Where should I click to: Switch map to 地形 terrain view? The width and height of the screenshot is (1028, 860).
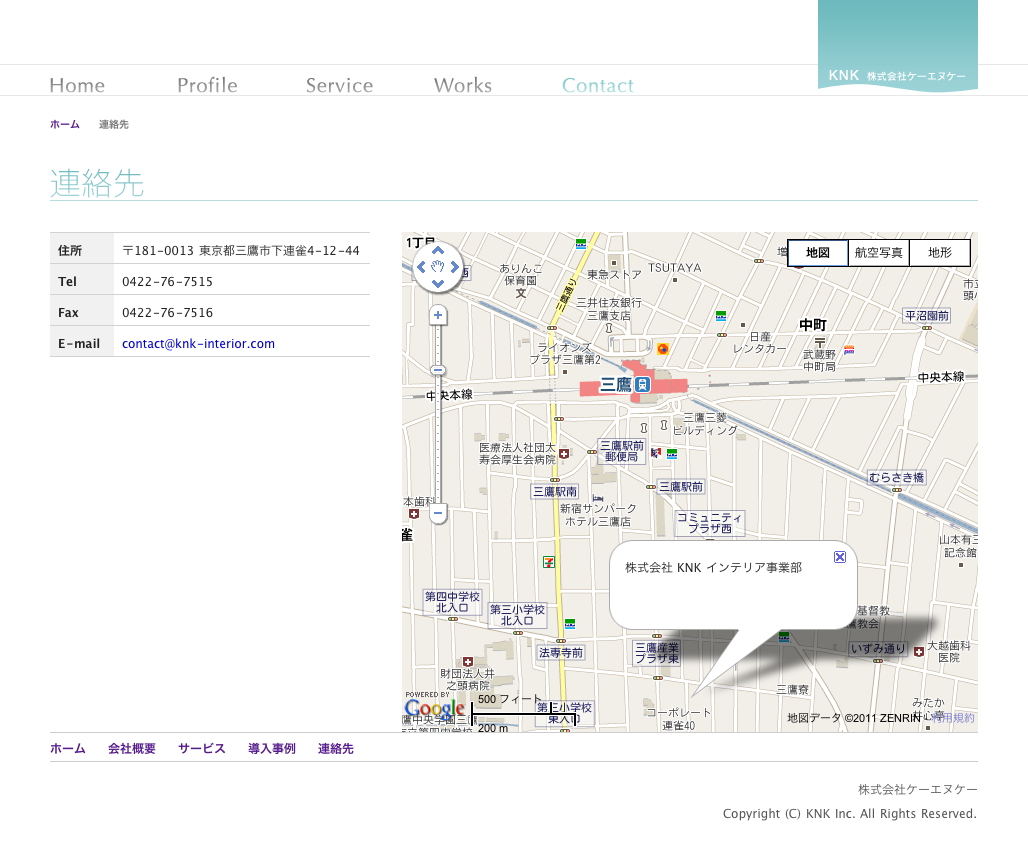(x=940, y=253)
